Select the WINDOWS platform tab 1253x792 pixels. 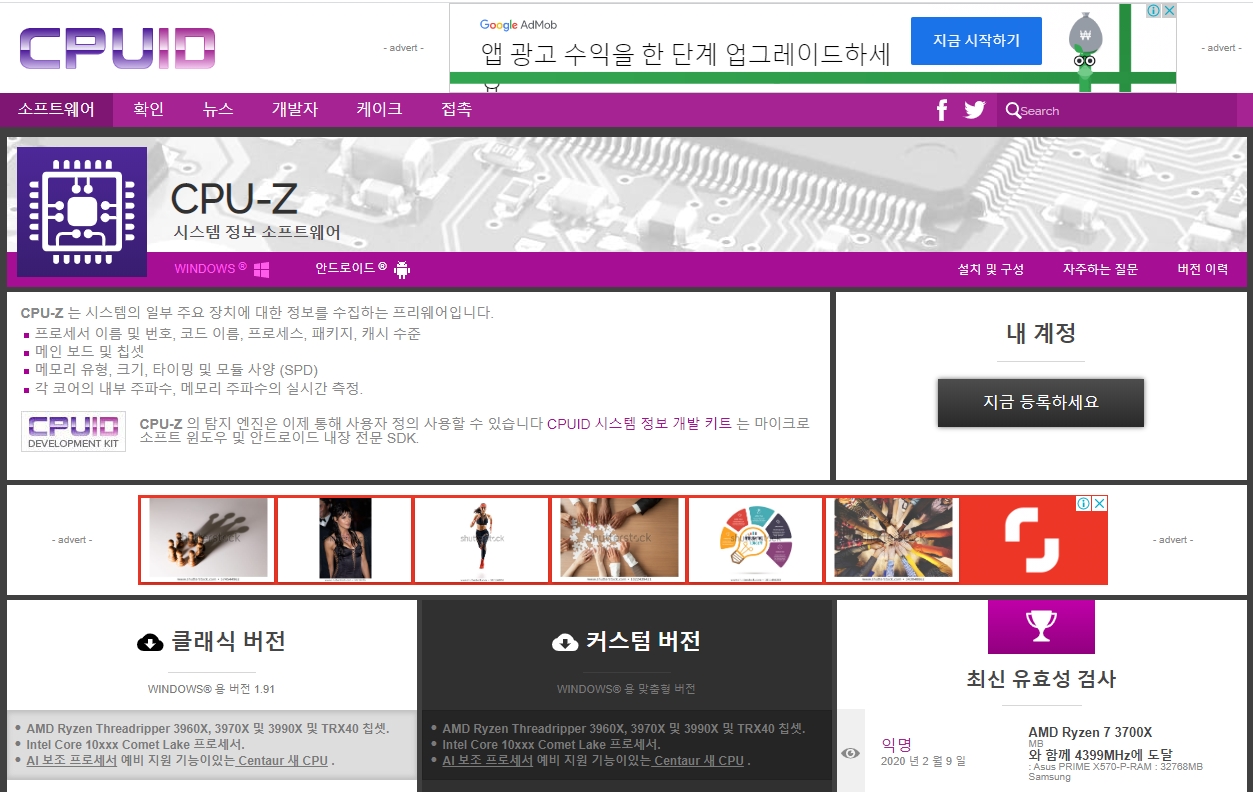click(222, 270)
